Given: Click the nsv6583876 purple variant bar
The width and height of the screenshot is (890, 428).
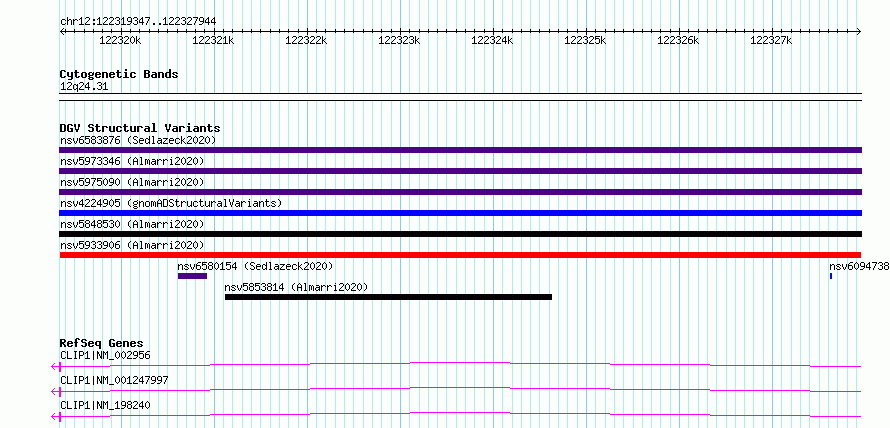Looking at the screenshot, I should click(460, 150).
